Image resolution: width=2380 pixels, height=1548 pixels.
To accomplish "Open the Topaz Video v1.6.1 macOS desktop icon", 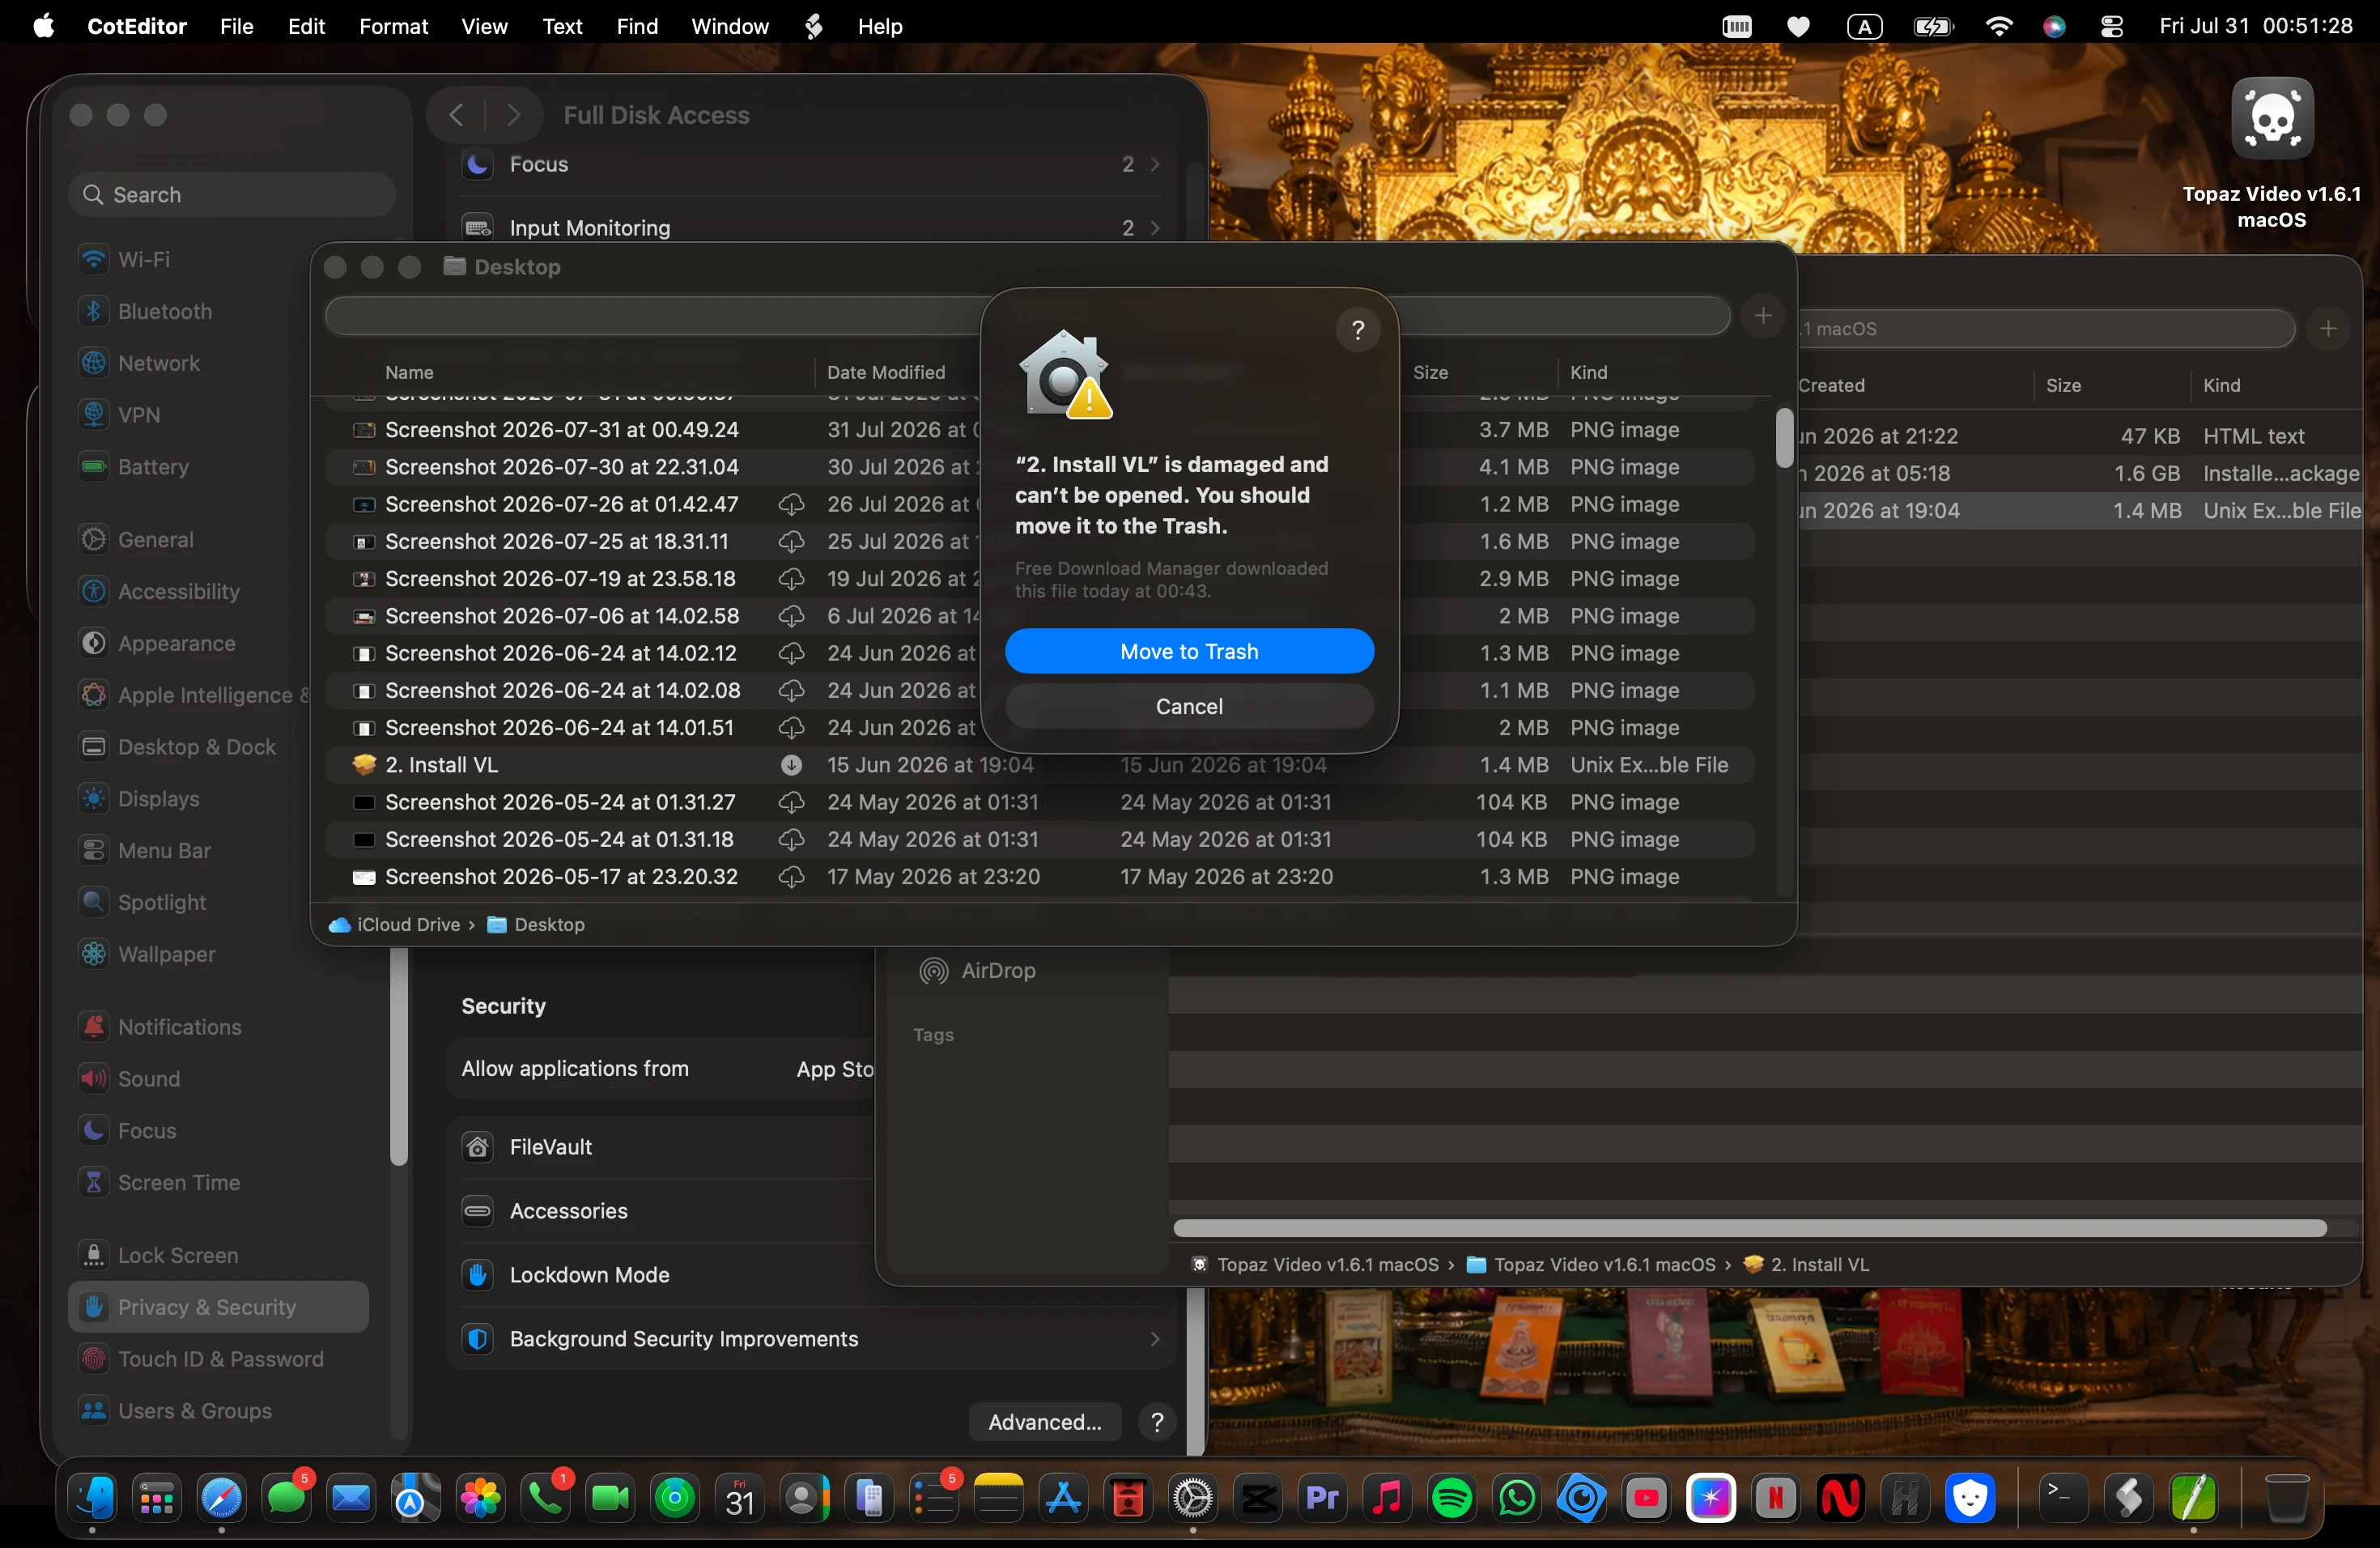I will (2272, 118).
